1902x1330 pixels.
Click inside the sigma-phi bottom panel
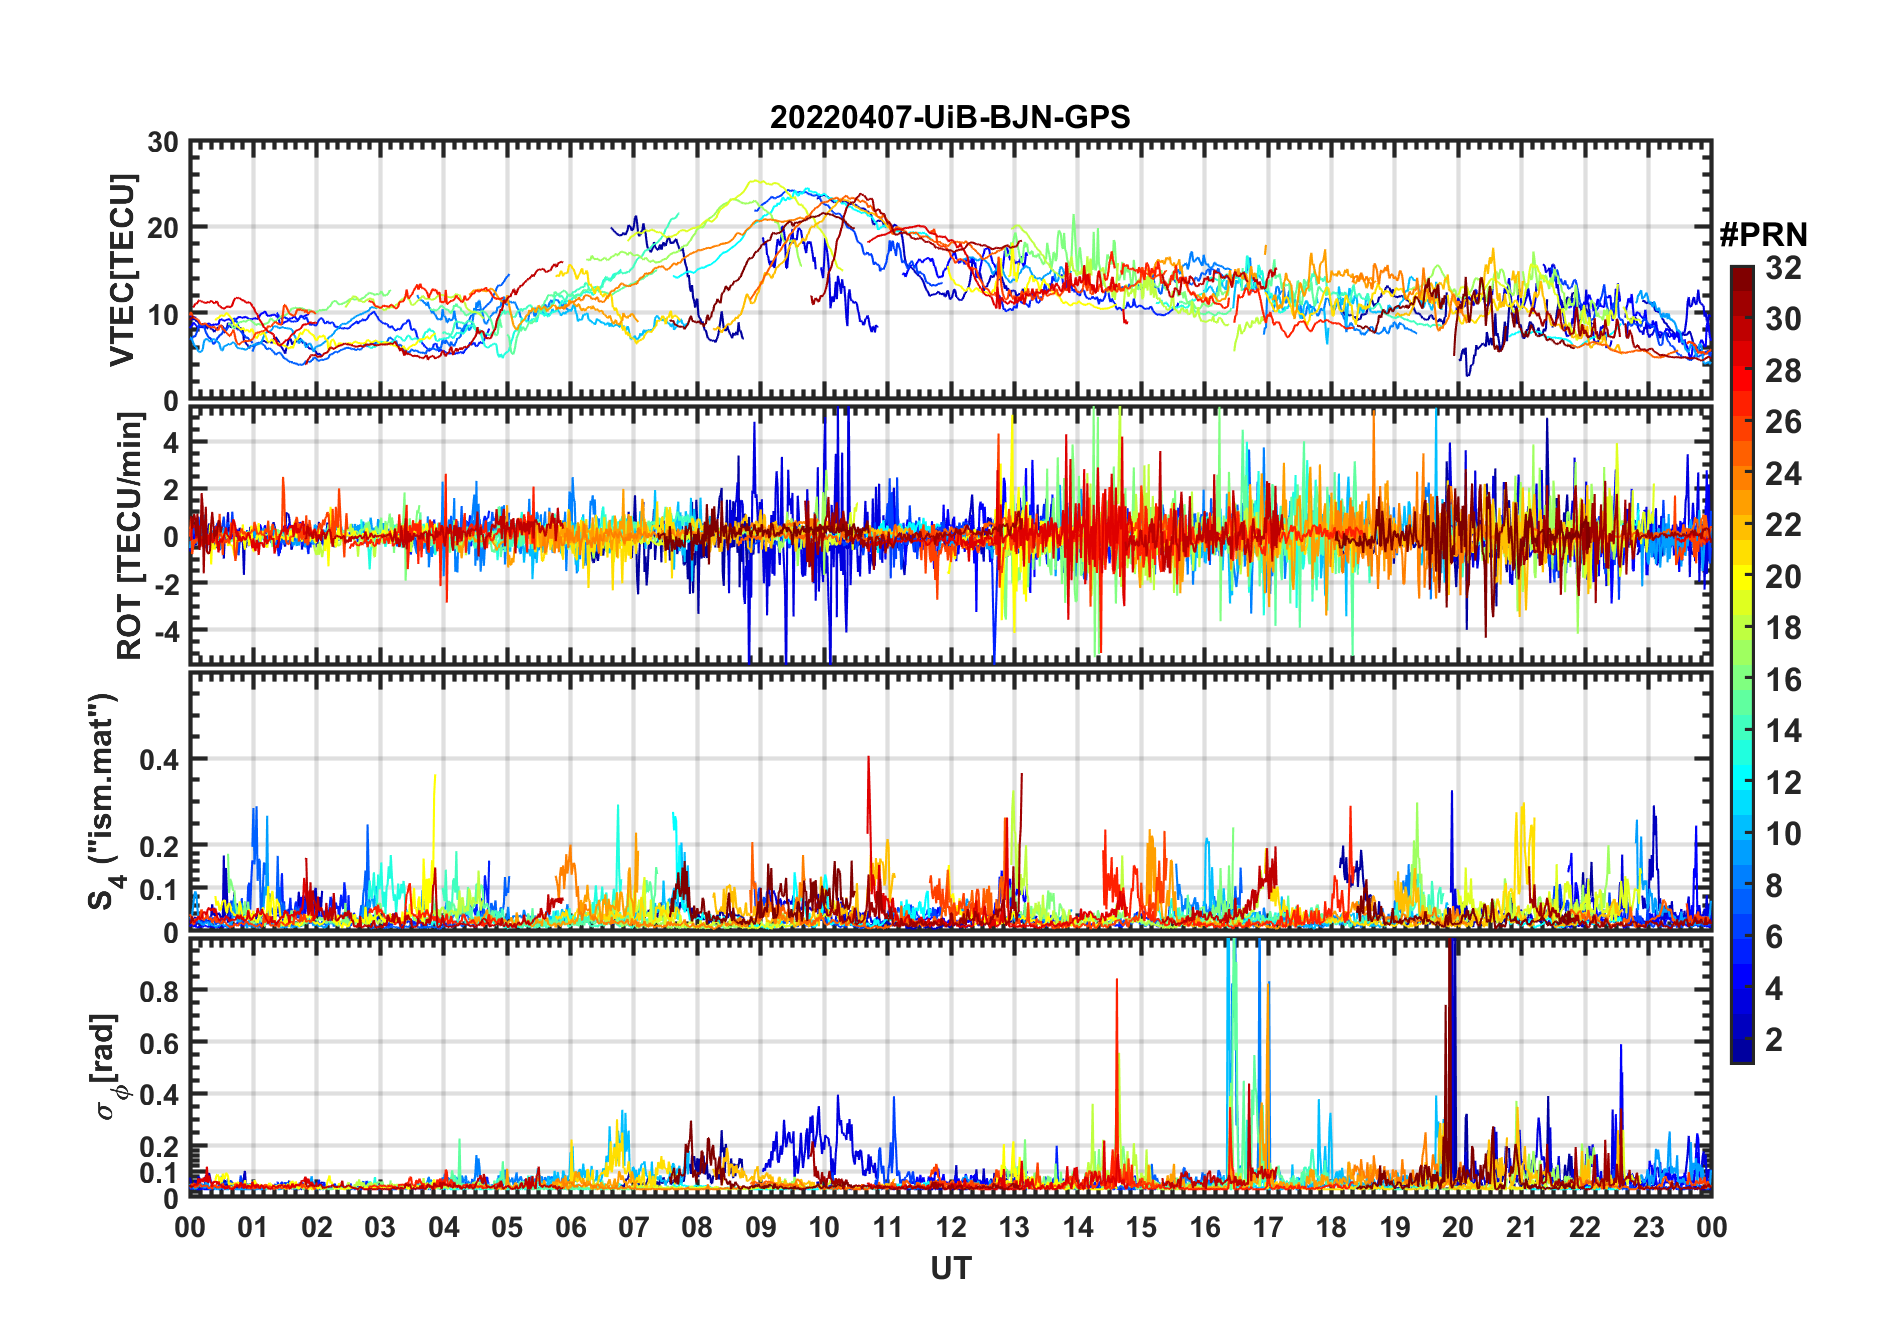[x=950, y=1066]
